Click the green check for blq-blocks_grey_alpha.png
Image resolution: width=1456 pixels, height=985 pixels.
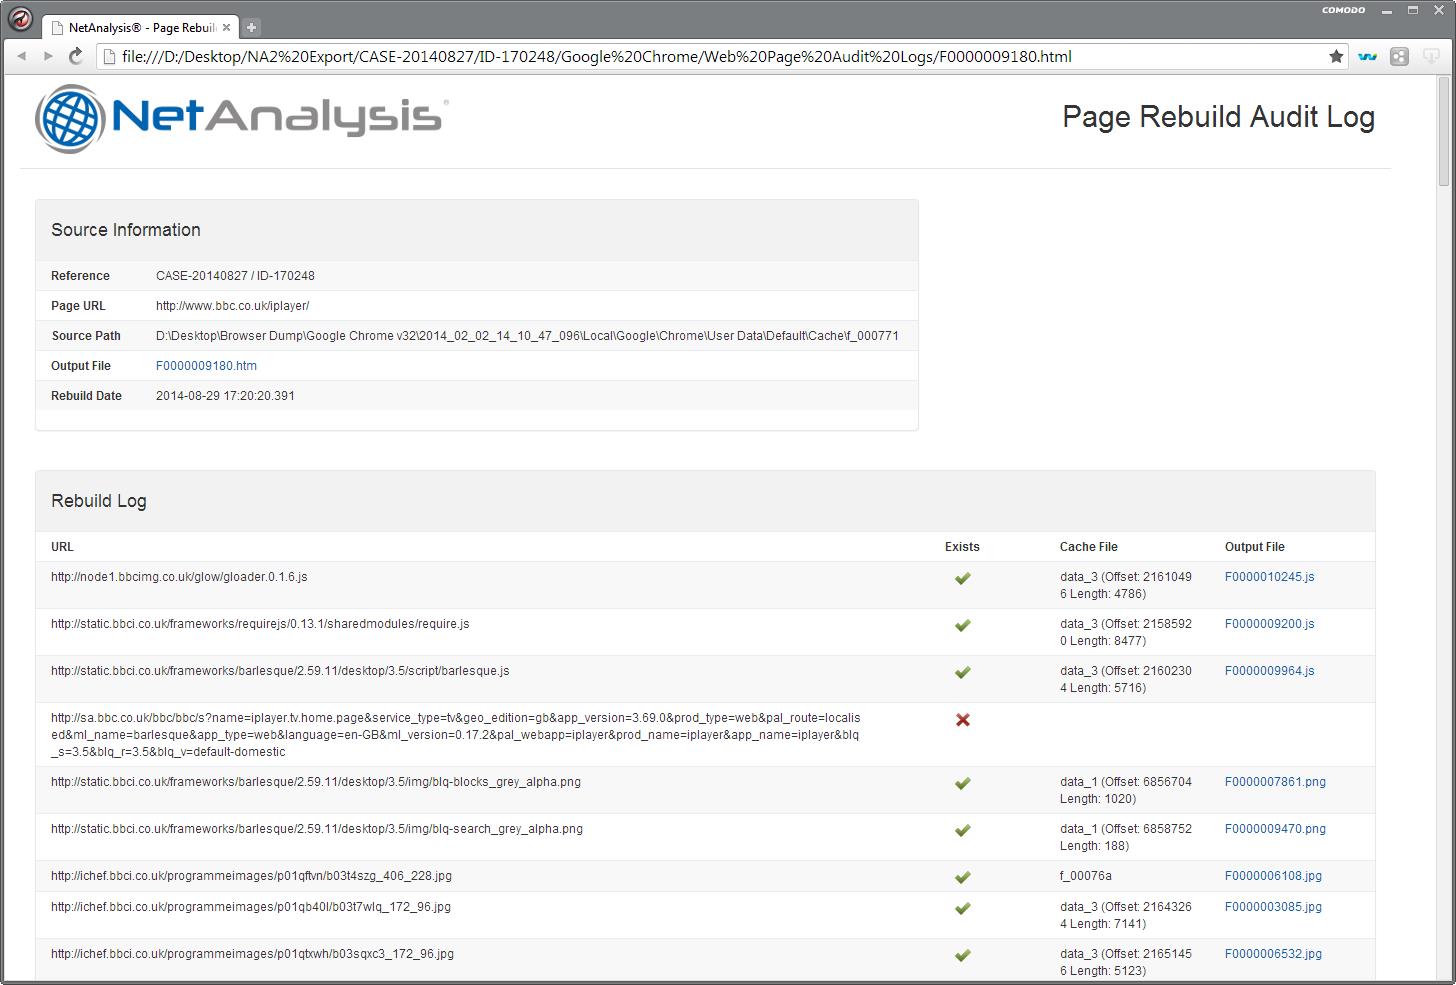tap(962, 783)
